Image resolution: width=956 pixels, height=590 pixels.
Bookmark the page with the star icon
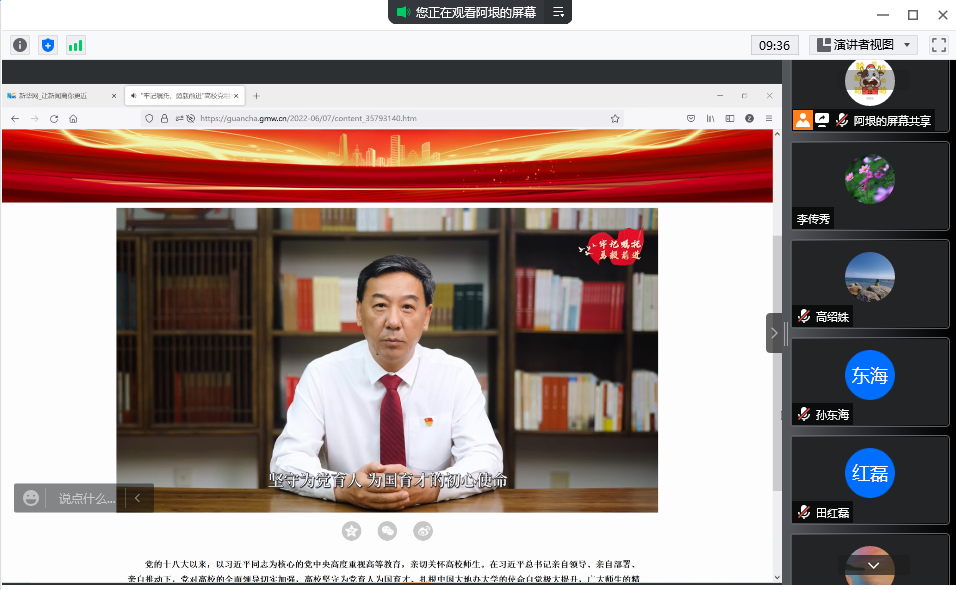(615, 118)
